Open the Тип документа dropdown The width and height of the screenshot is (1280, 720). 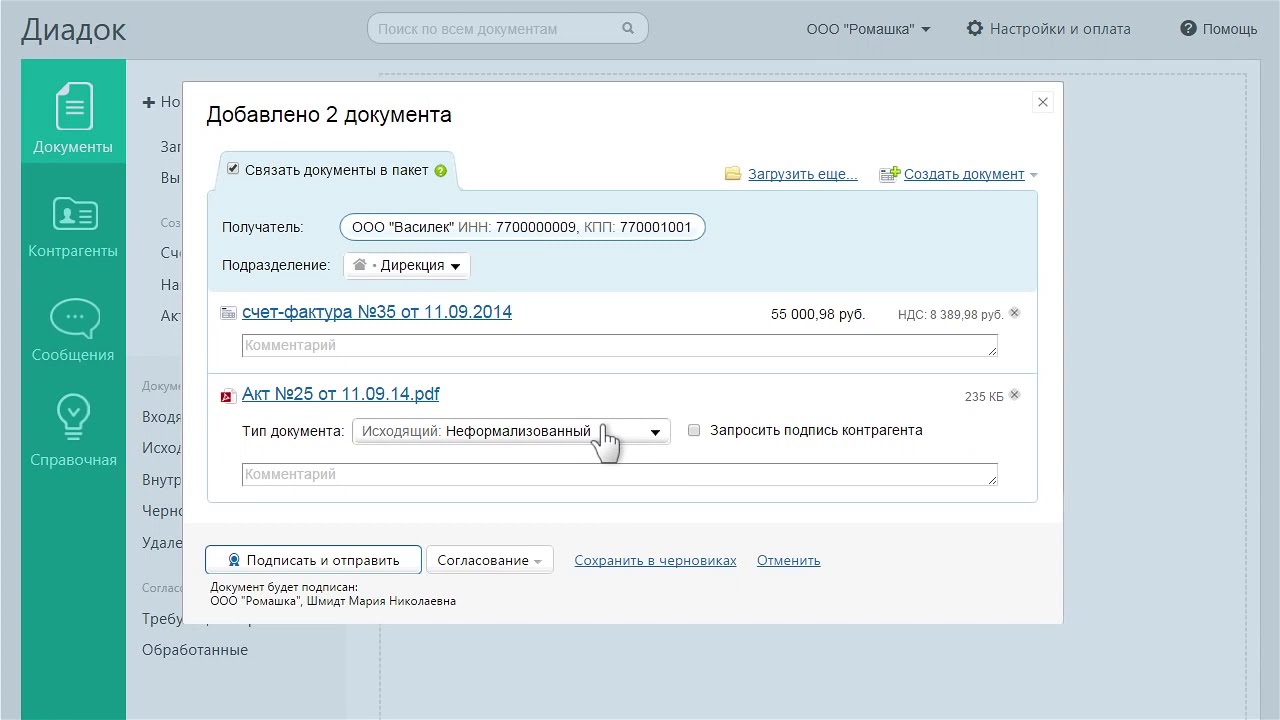(511, 431)
